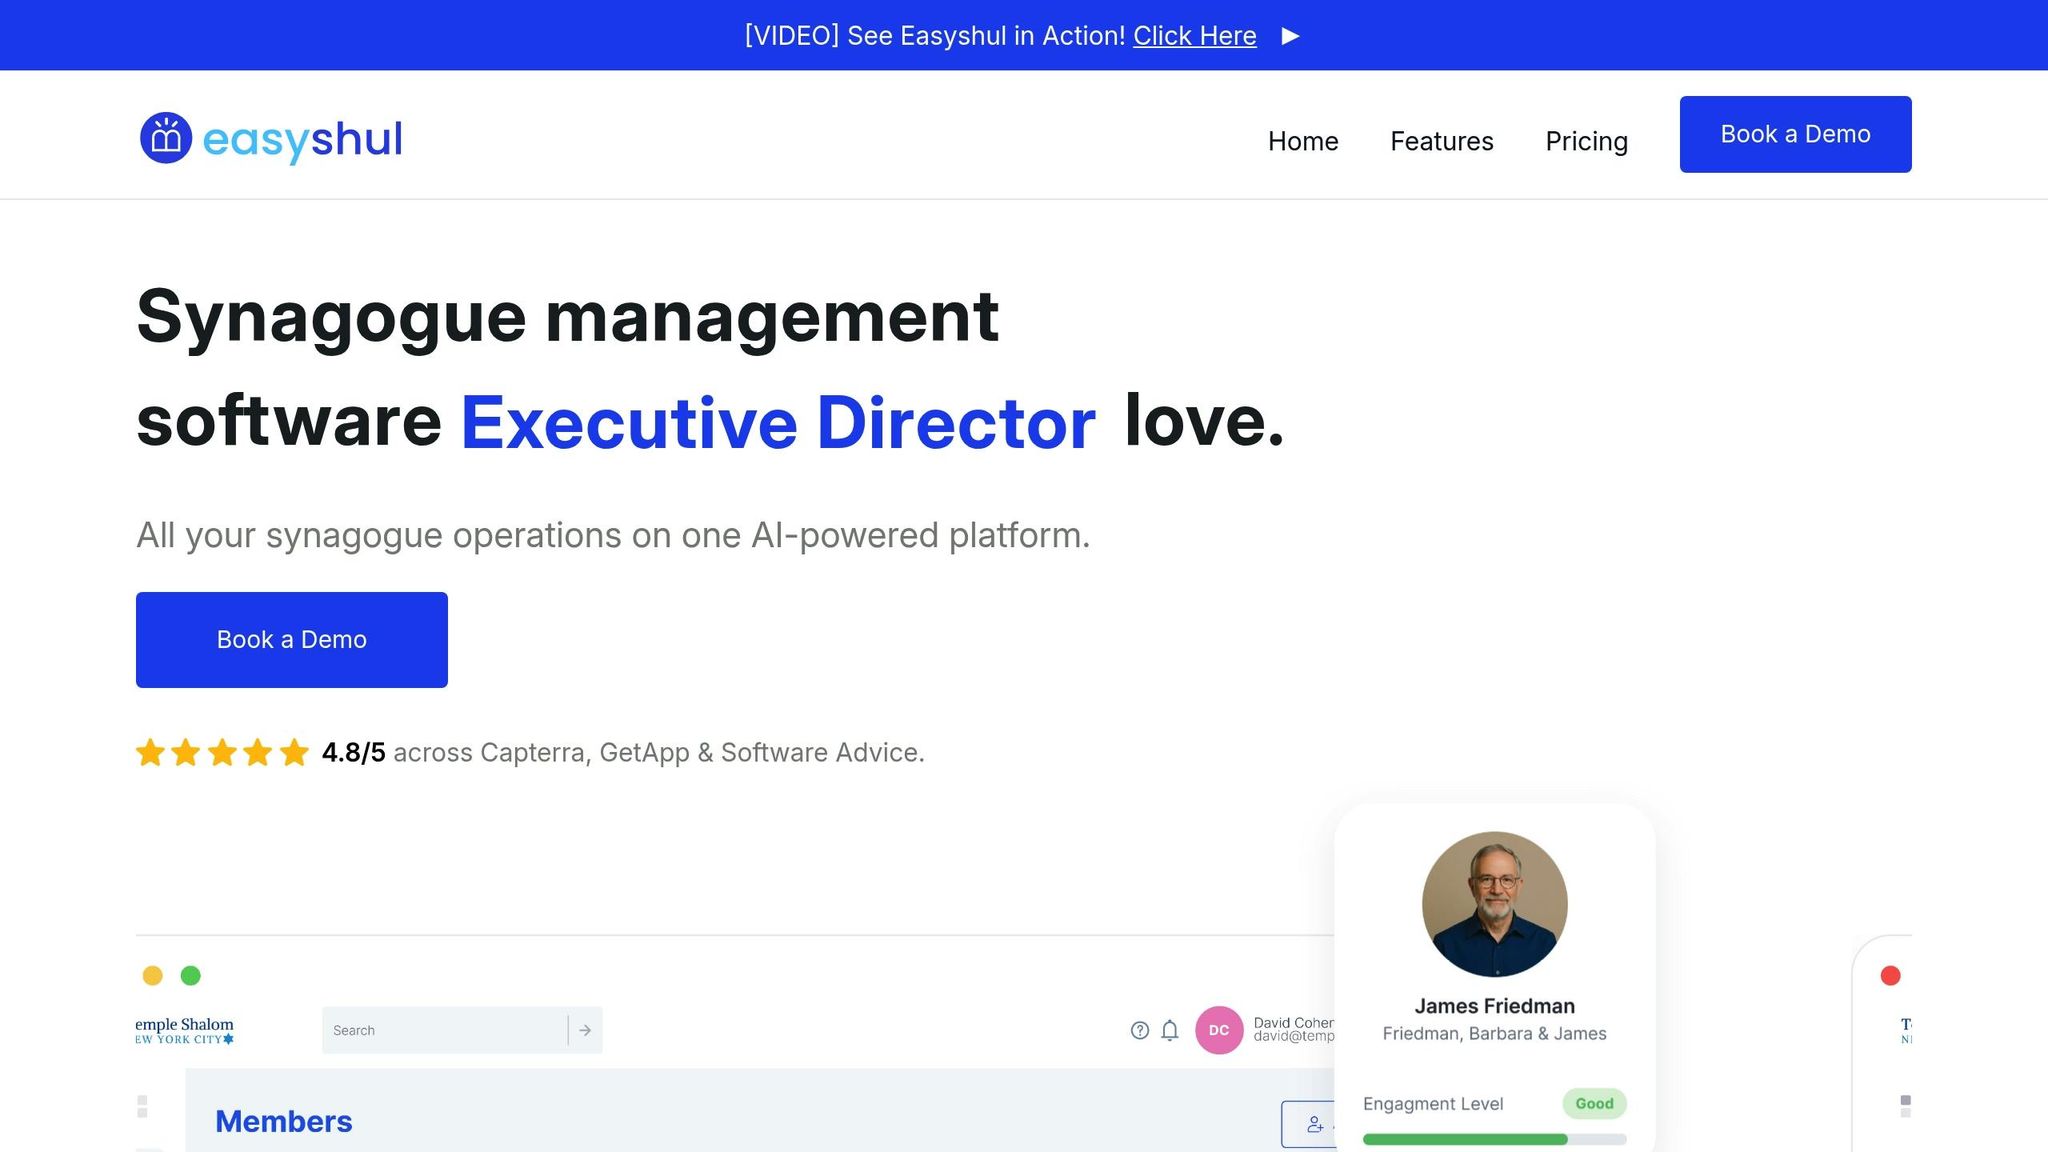Image resolution: width=2048 pixels, height=1152 pixels.
Task: Open the notifications bell icon
Action: pos(1169,1030)
